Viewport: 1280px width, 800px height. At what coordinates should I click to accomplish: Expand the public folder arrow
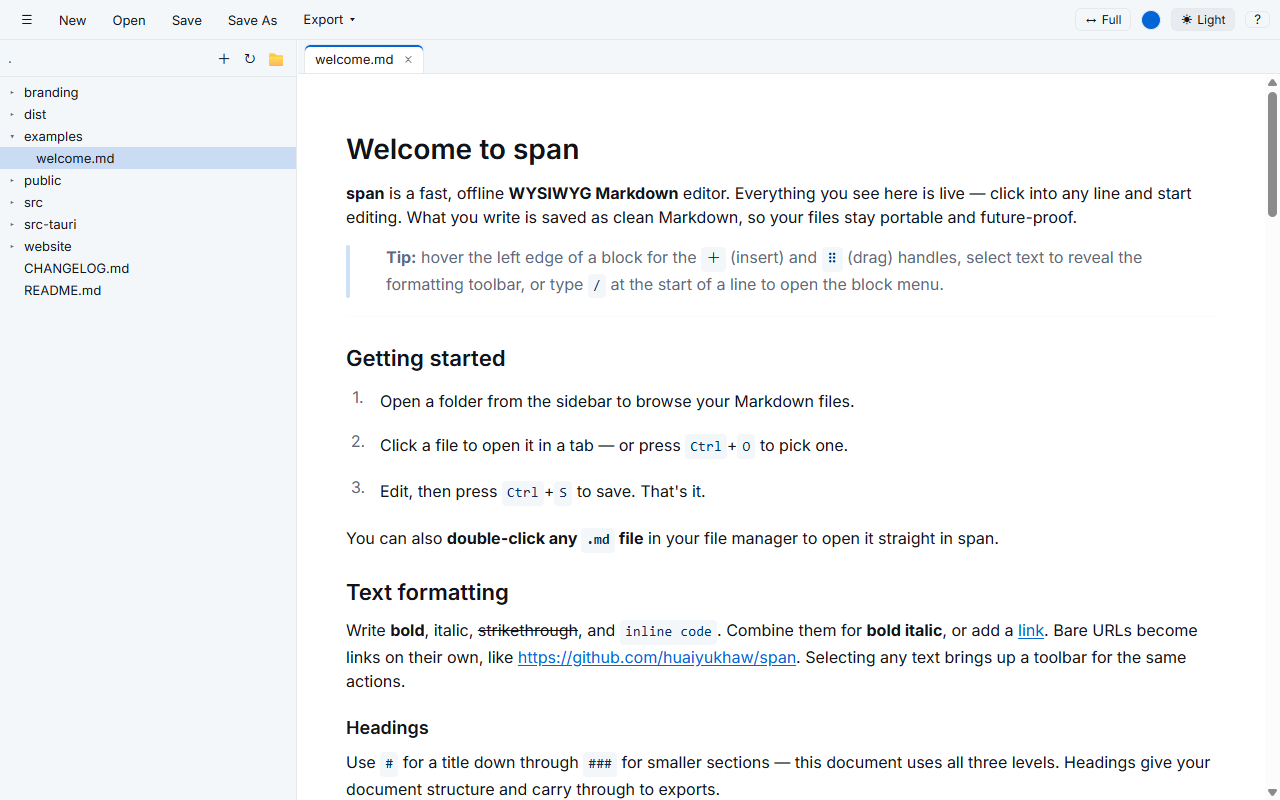coord(12,180)
